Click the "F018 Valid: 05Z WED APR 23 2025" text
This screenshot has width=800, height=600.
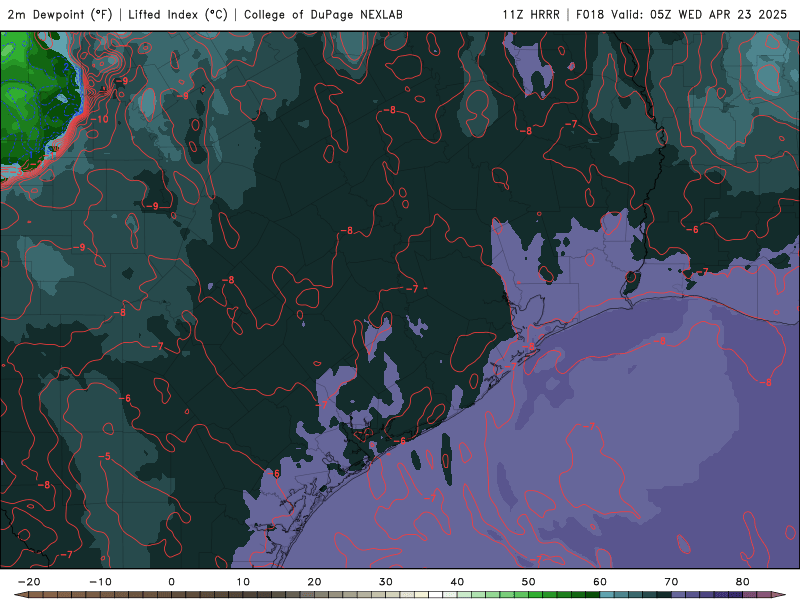682,14
